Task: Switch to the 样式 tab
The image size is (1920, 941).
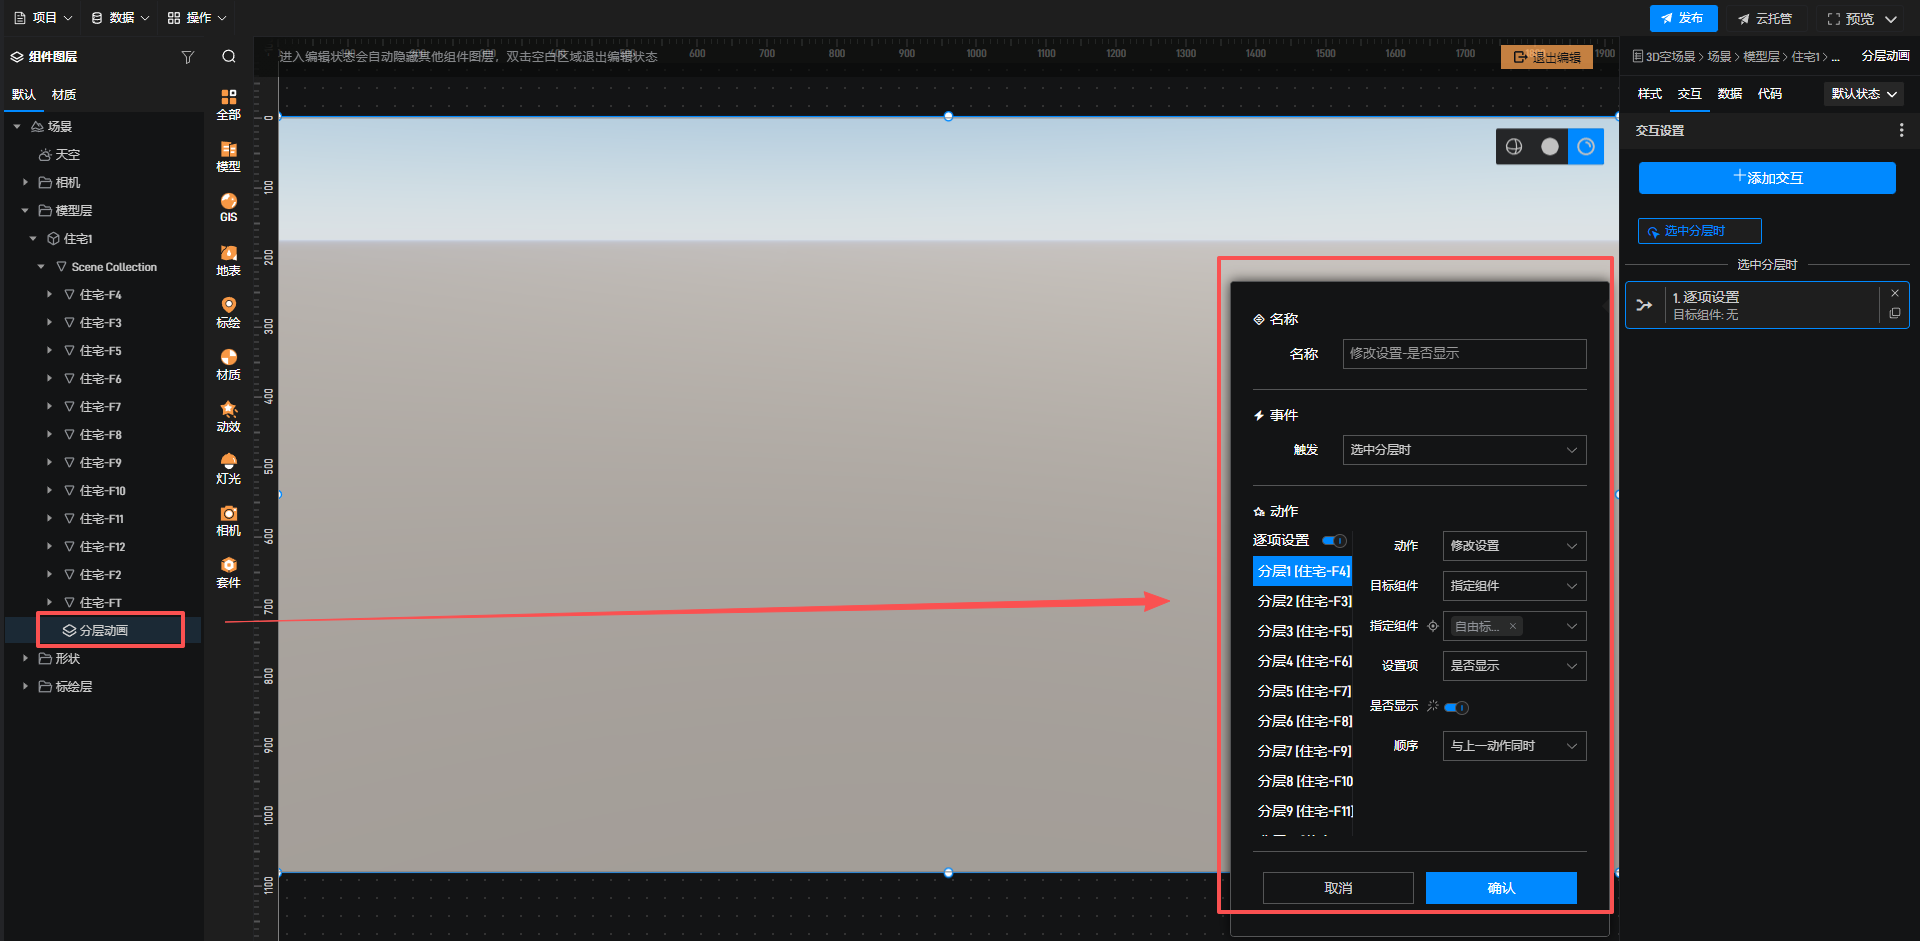Action: 1649,94
